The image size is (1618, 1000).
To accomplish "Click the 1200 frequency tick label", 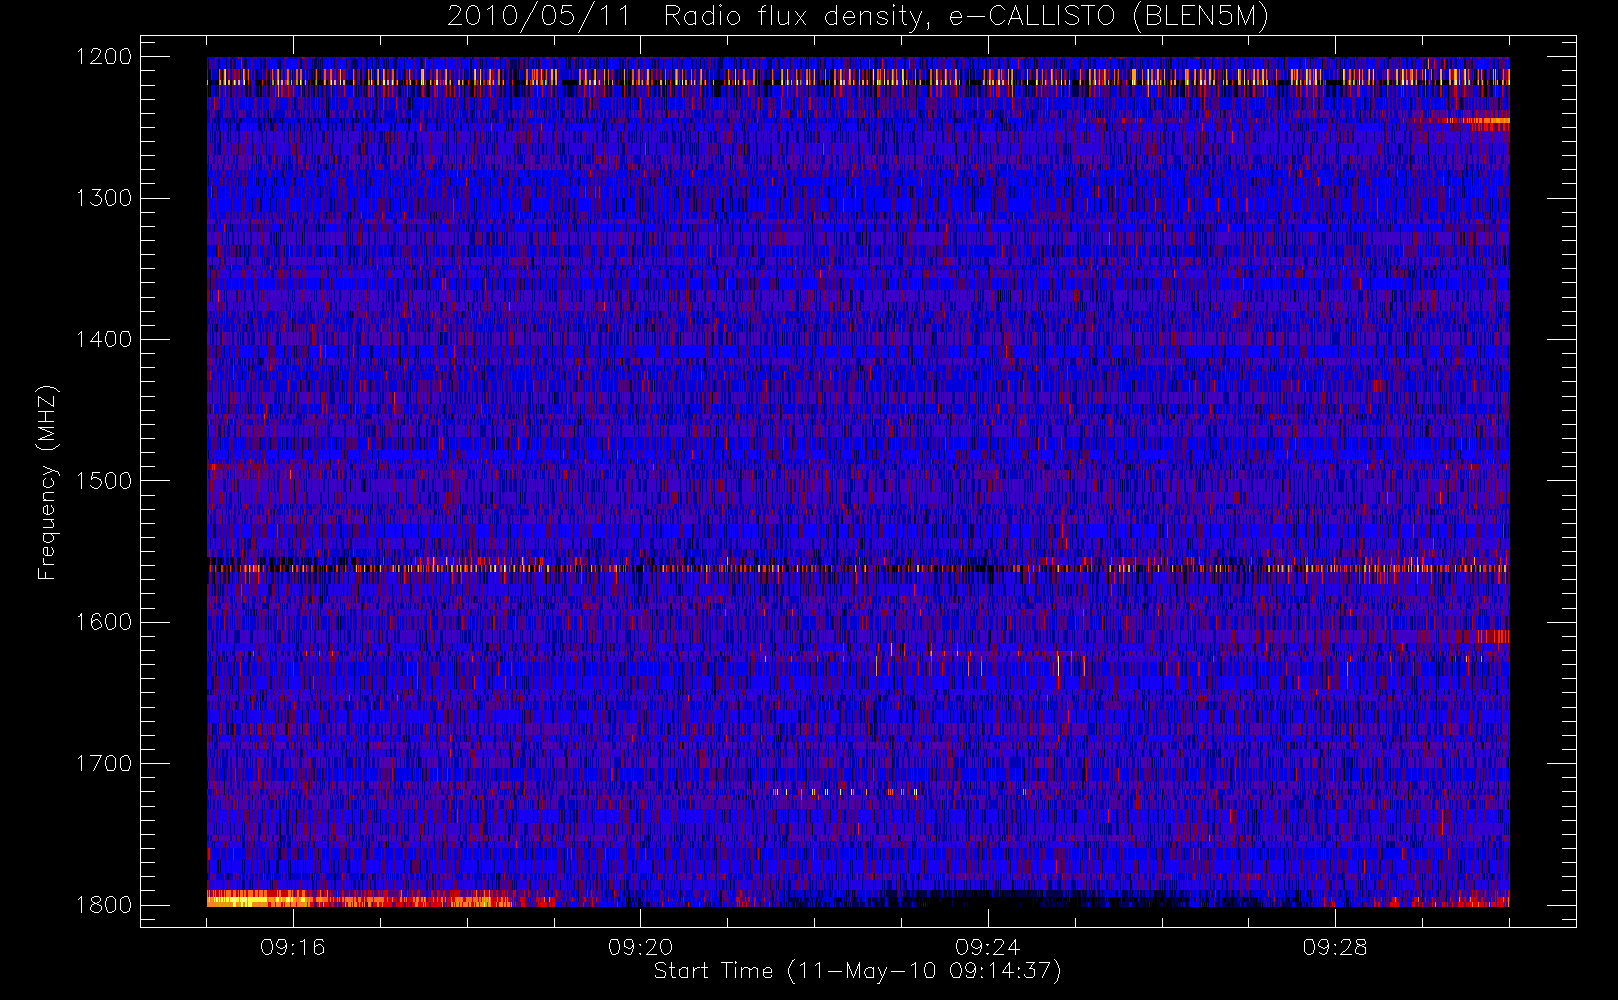I will pos(104,57).
